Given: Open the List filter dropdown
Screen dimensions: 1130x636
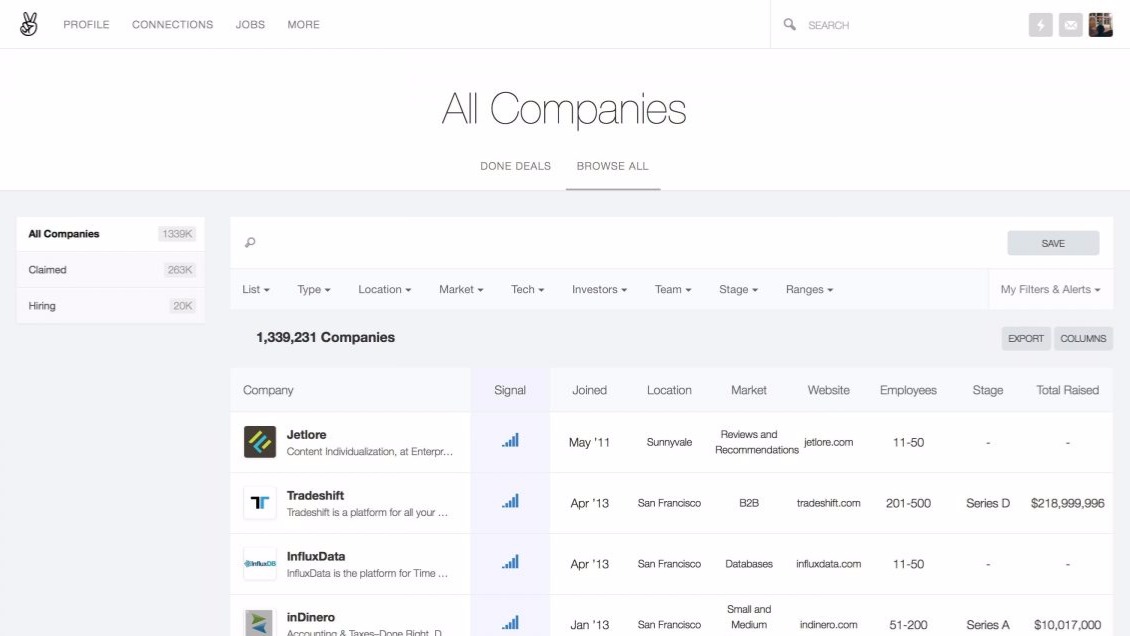Looking at the screenshot, I should click(256, 290).
